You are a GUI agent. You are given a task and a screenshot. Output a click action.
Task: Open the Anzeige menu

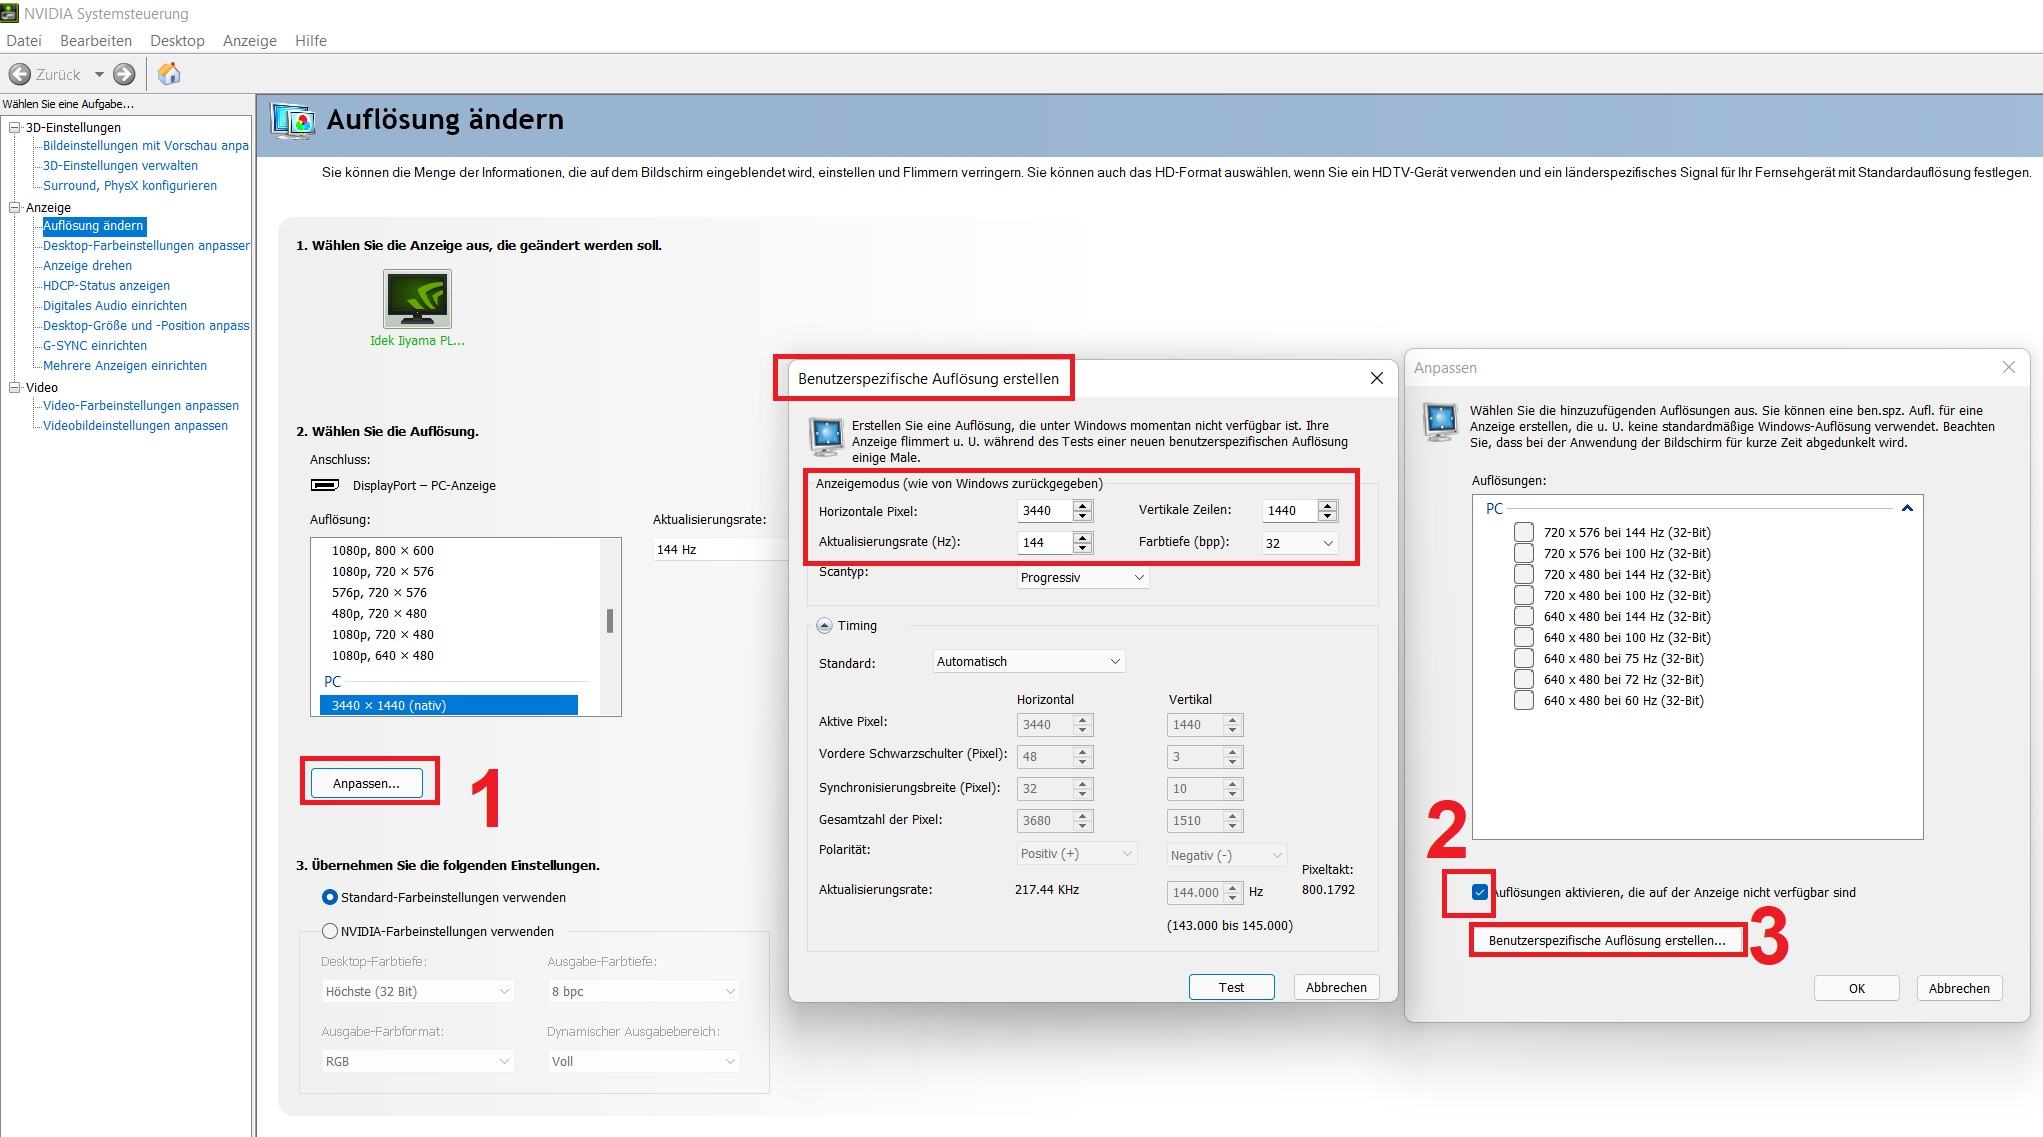(x=250, y=41)
